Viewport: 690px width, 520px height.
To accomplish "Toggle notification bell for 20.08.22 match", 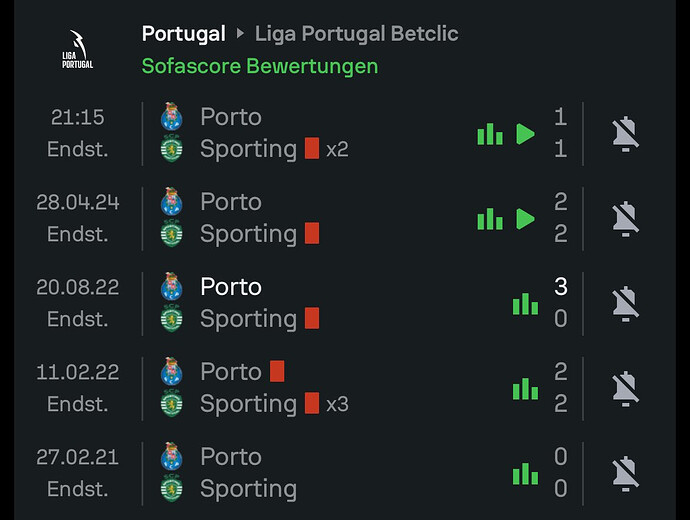I will click(x=625, y=304).
